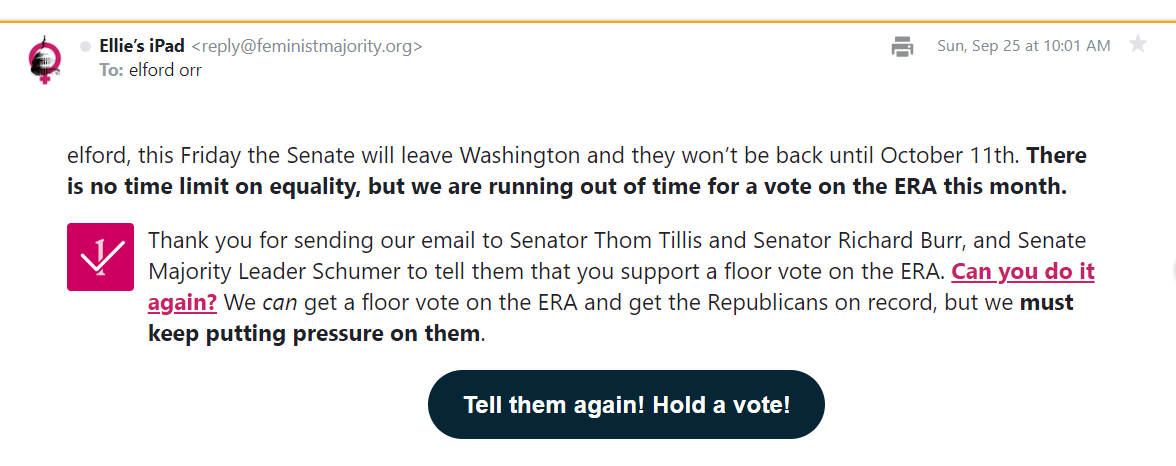Click sender name Ellie's iPad
The image size is (1176, 466).
(x=142, y=46)
